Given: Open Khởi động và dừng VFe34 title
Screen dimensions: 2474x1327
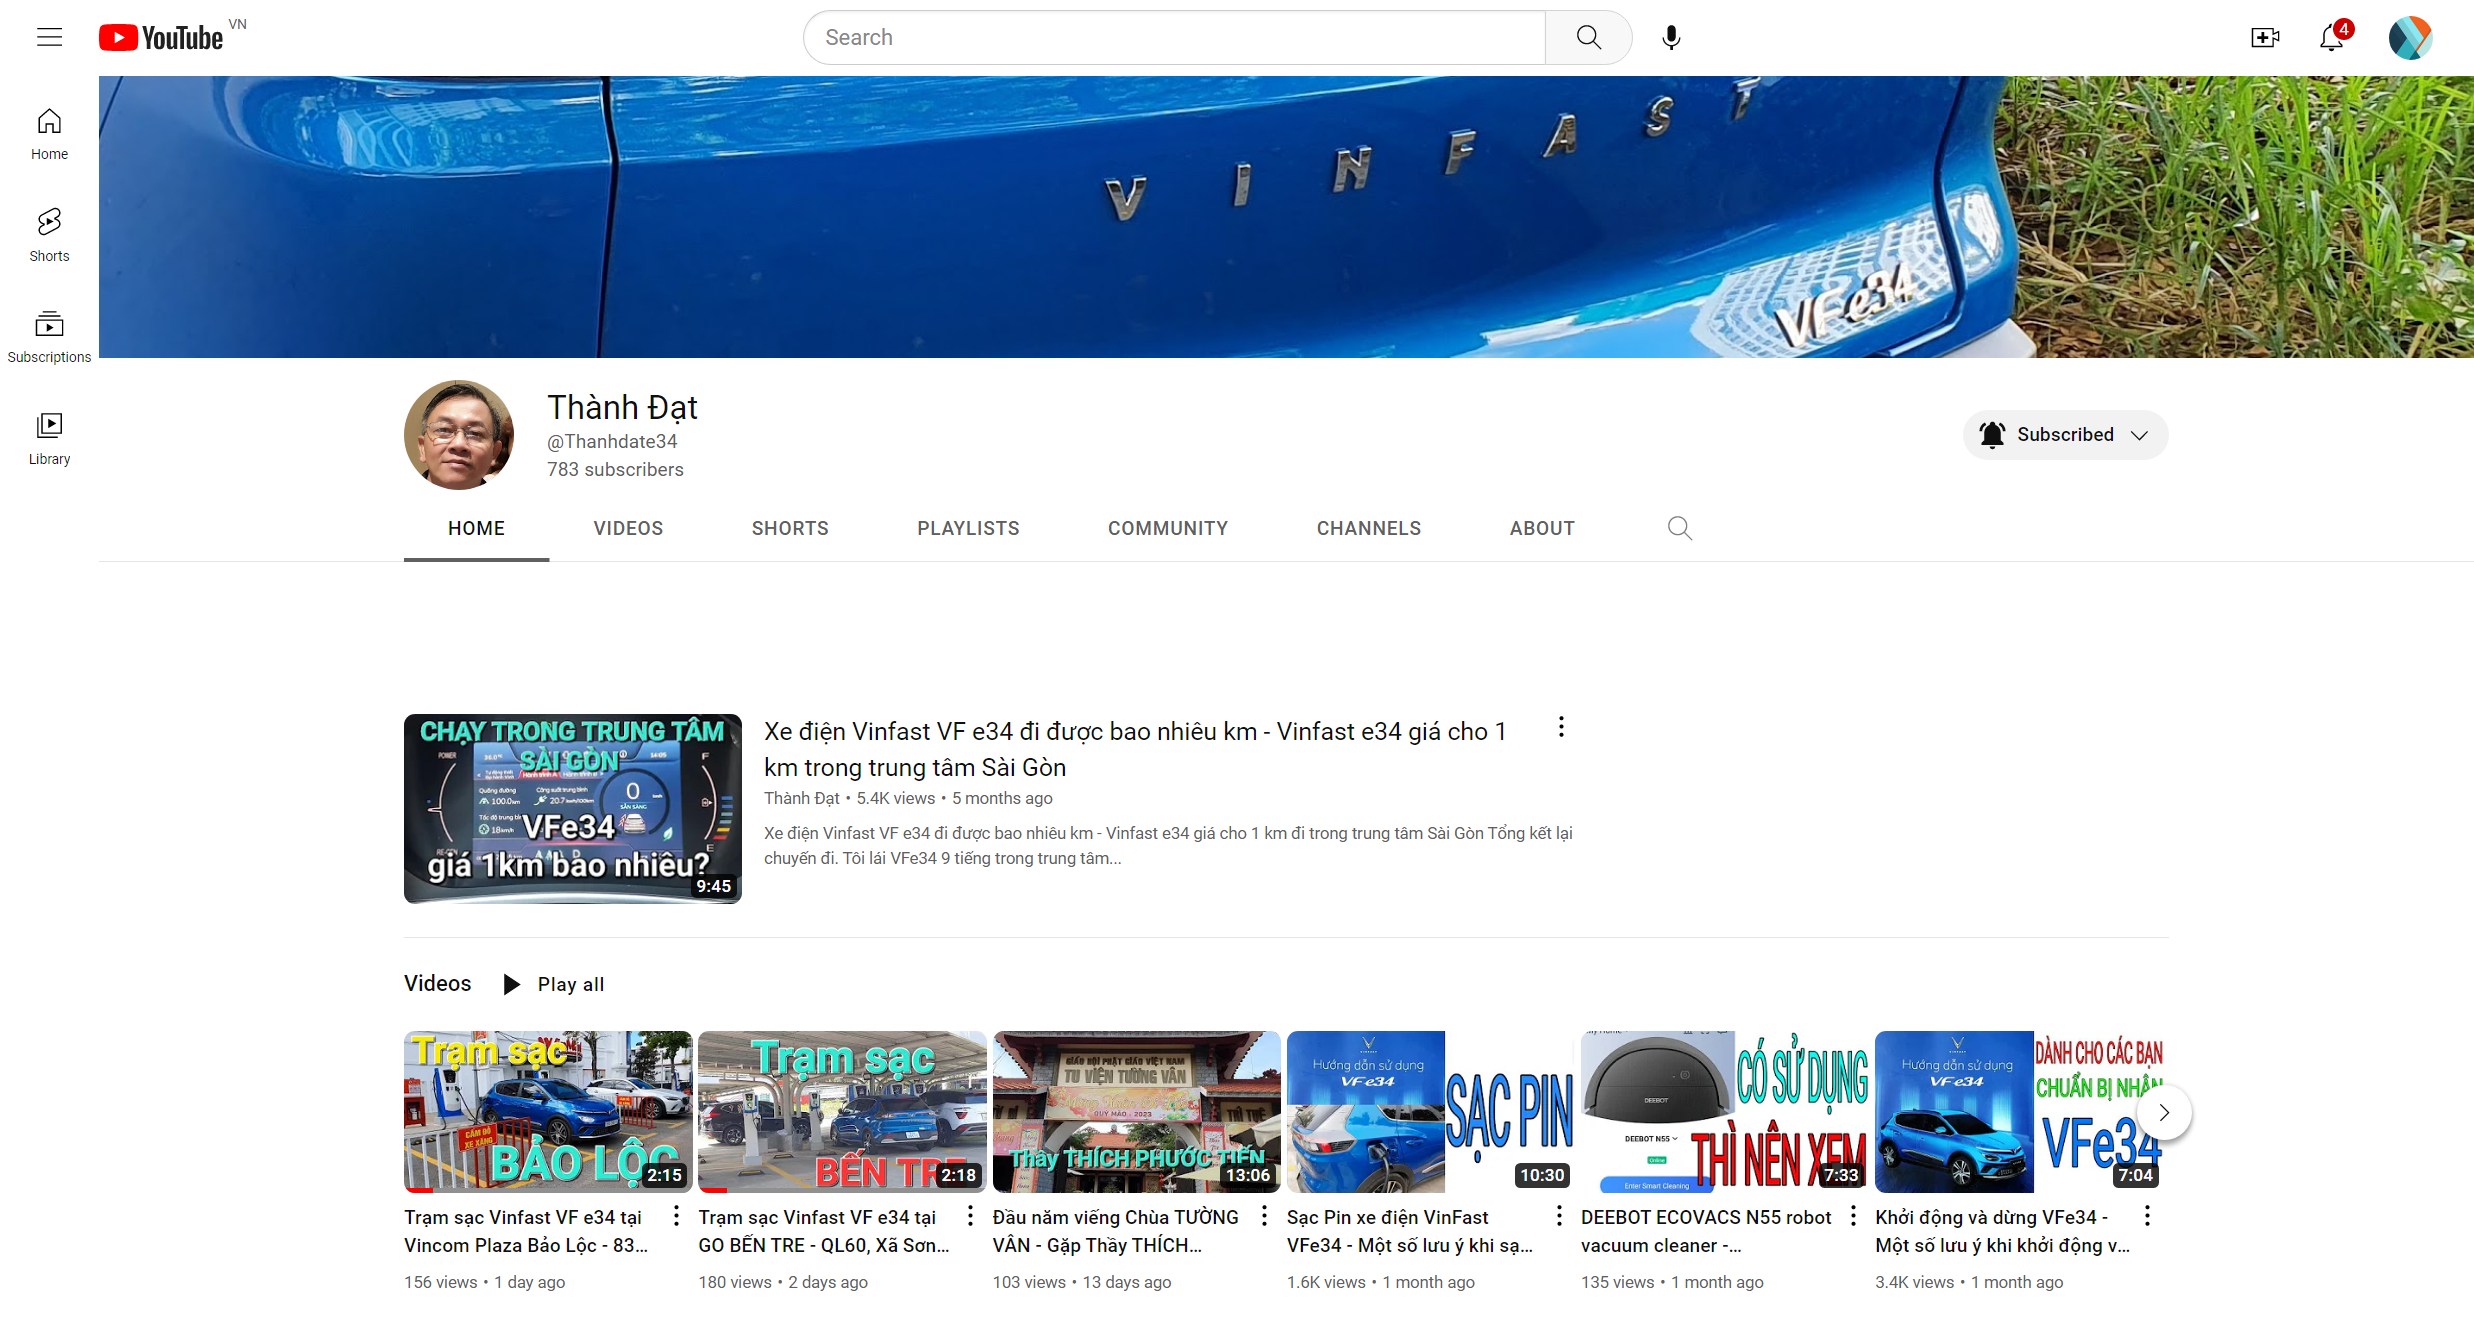Looking at the screenshot, I should [2002, 1231].
